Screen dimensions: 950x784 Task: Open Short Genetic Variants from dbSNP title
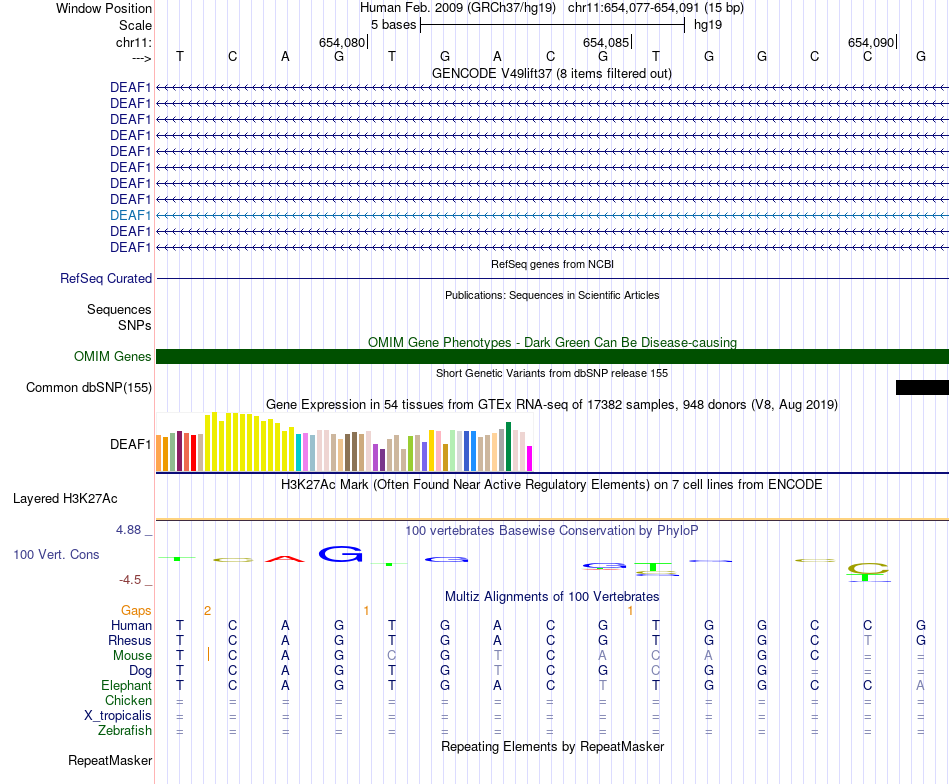(x=552, y=373)
